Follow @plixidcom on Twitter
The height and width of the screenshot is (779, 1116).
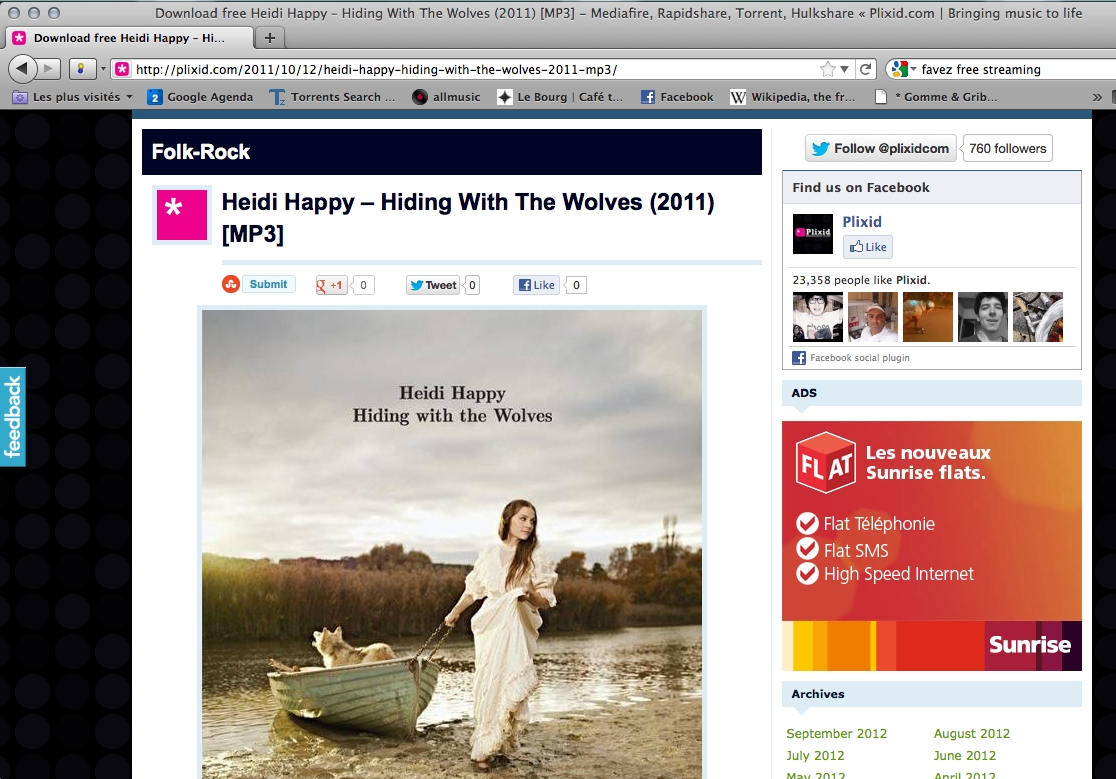coord(880,148)
